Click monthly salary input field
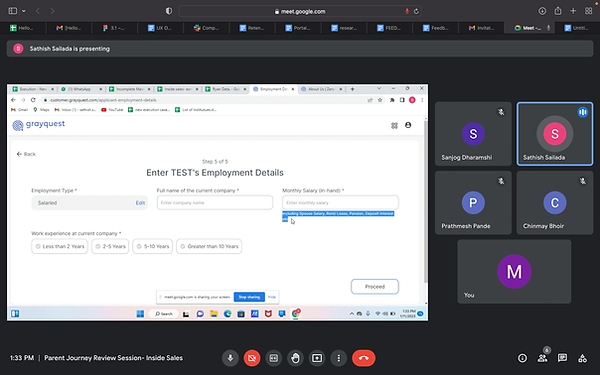600x375 pixels. pos(341,202)
